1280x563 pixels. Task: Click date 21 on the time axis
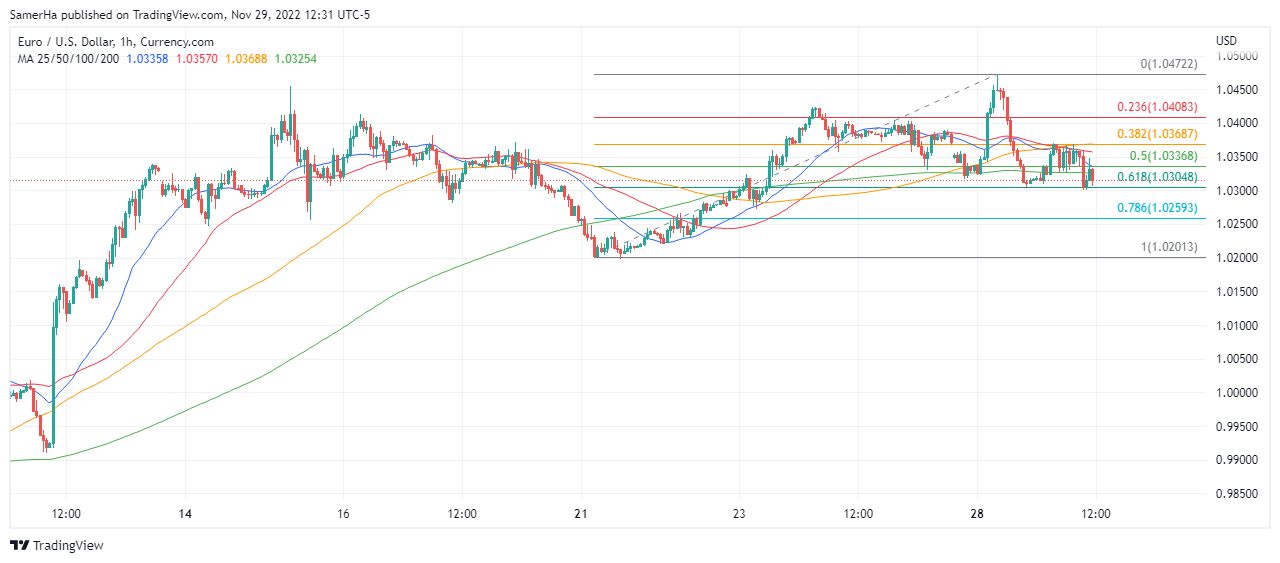click(581, 513)
